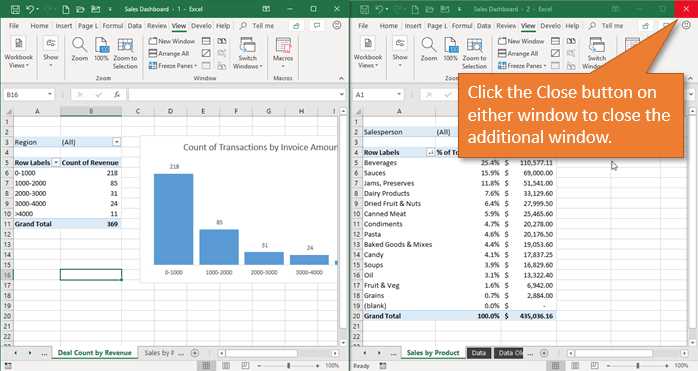Open Row Labels sort button in right pivot
The image size is (698, 371).
(430, 152)
